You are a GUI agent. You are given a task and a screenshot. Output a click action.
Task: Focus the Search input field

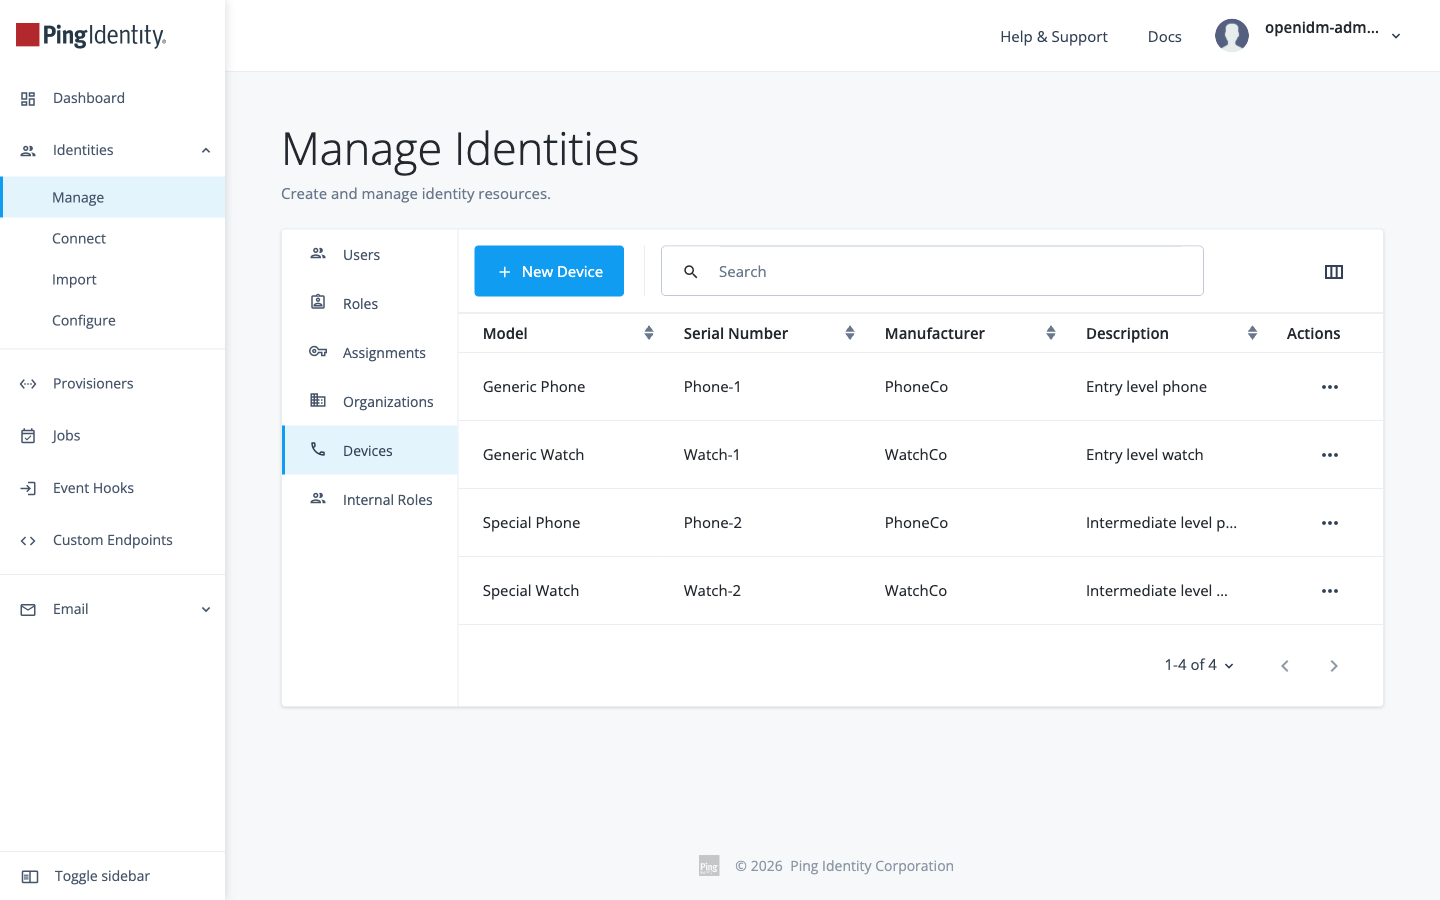point(932,271)
